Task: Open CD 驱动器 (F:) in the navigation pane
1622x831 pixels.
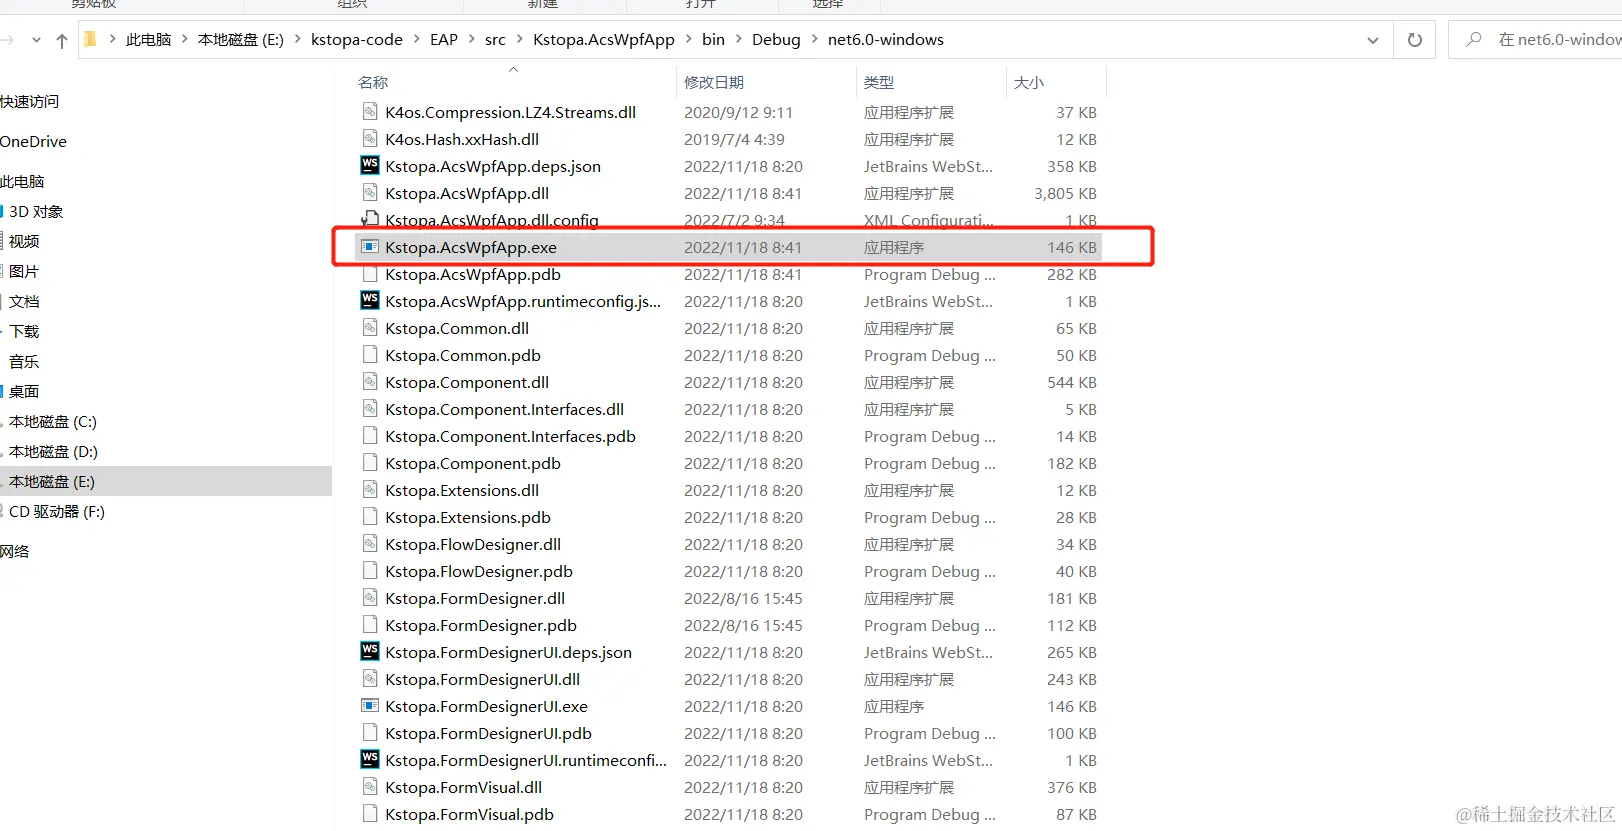Action: 57,512
